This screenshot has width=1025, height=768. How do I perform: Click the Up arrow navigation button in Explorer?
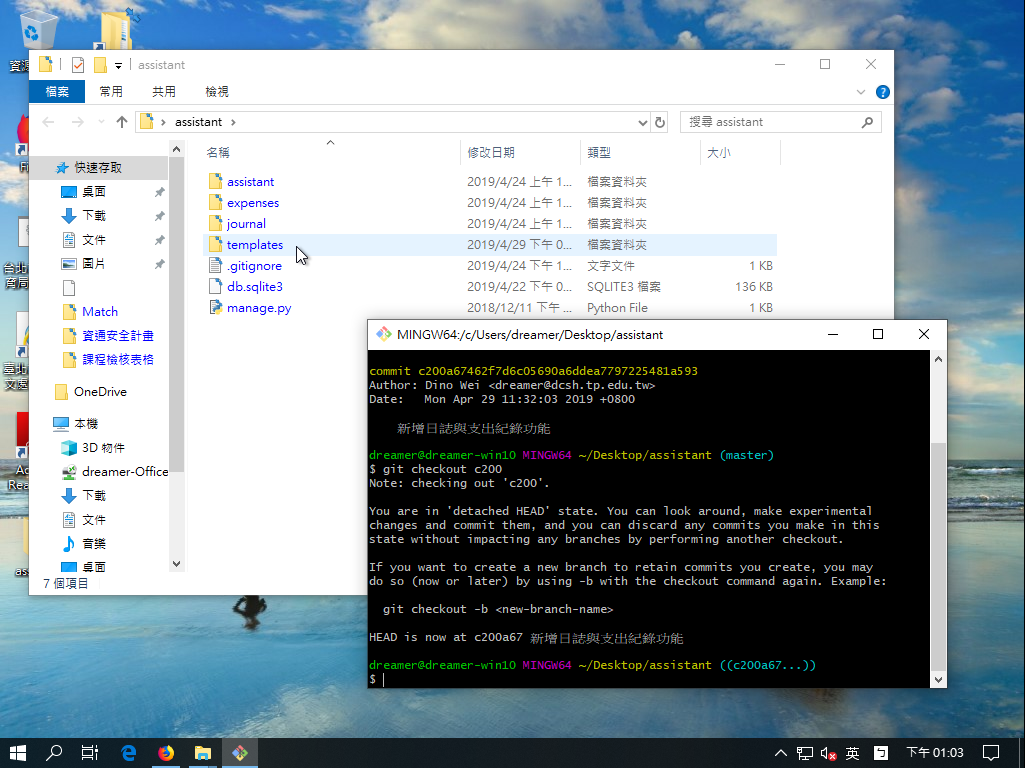pos(122,122)
